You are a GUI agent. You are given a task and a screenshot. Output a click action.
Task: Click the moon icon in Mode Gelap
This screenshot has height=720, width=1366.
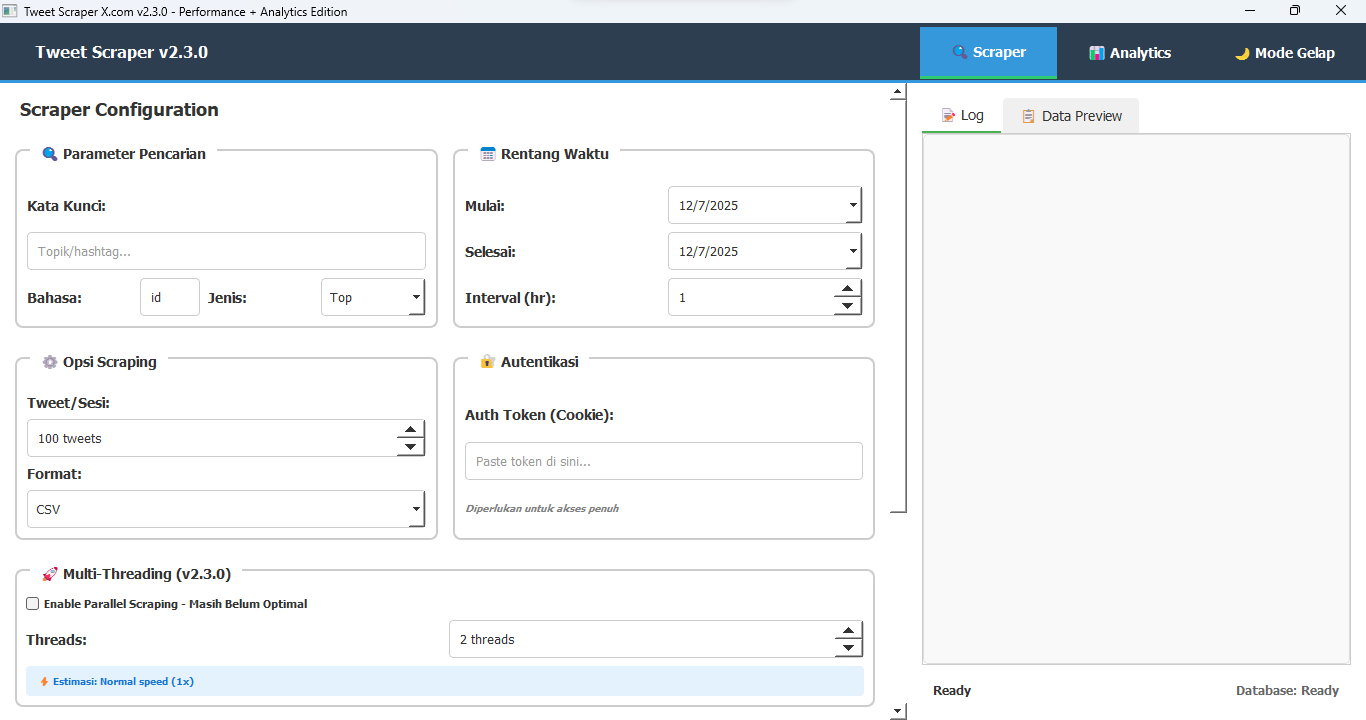point(1243,52)
